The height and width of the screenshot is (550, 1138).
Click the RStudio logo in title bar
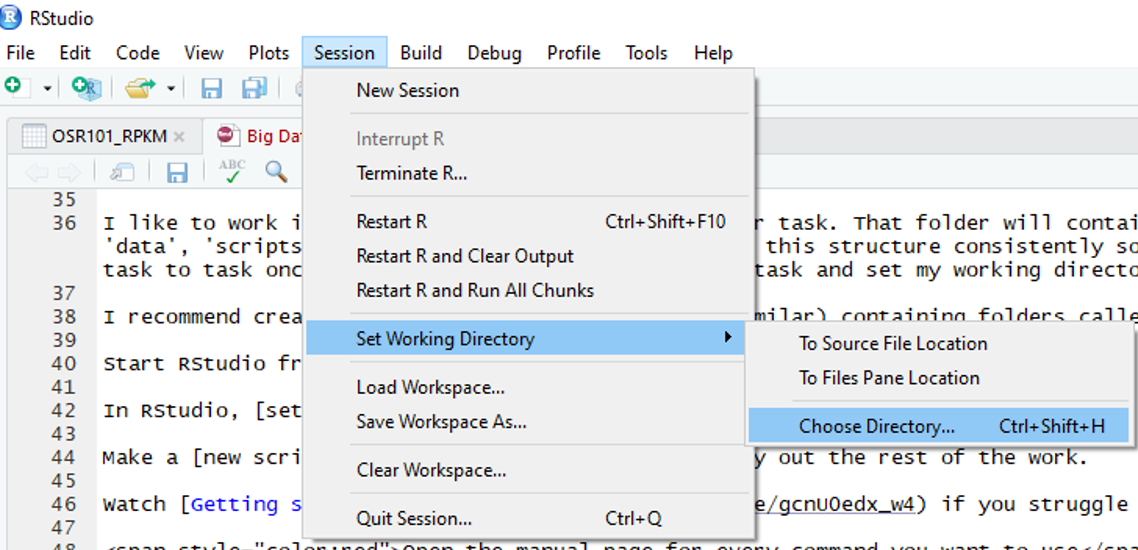click(11, 17)
